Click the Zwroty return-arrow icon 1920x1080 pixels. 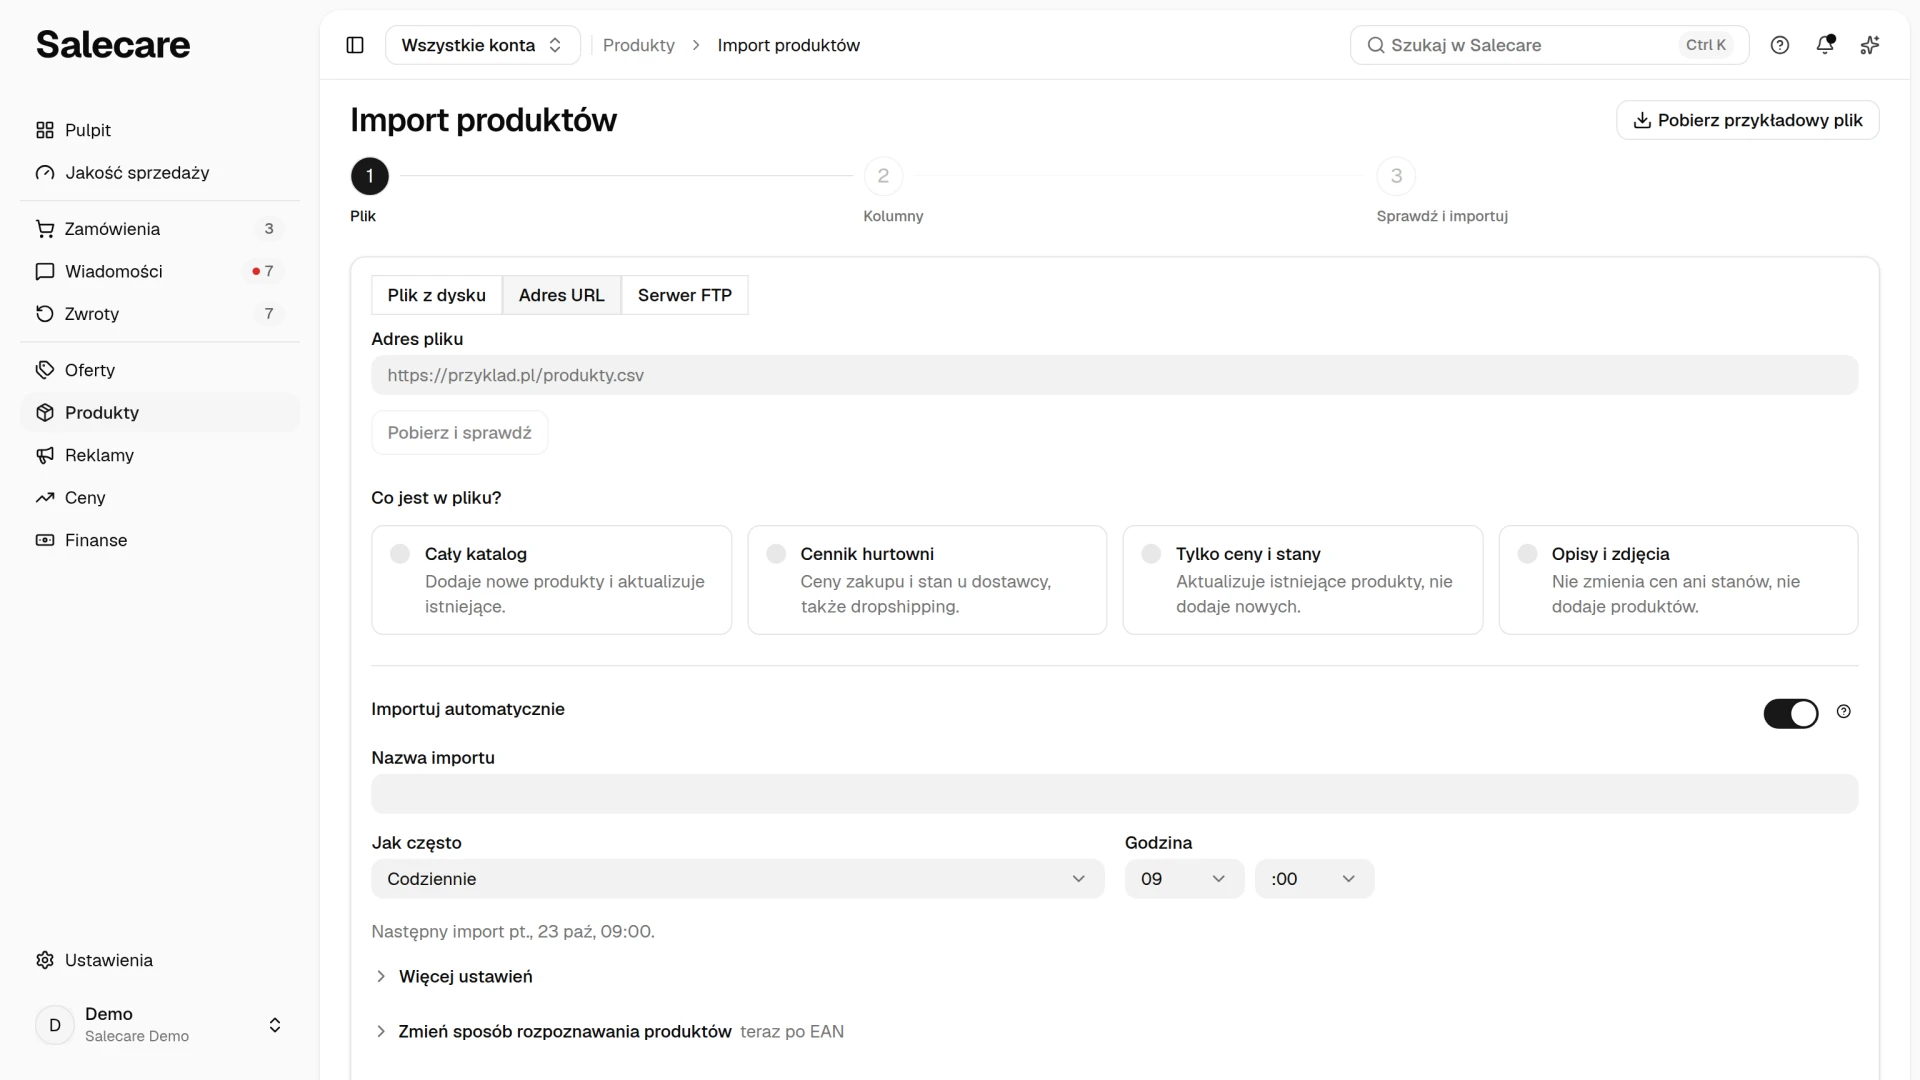45,314
